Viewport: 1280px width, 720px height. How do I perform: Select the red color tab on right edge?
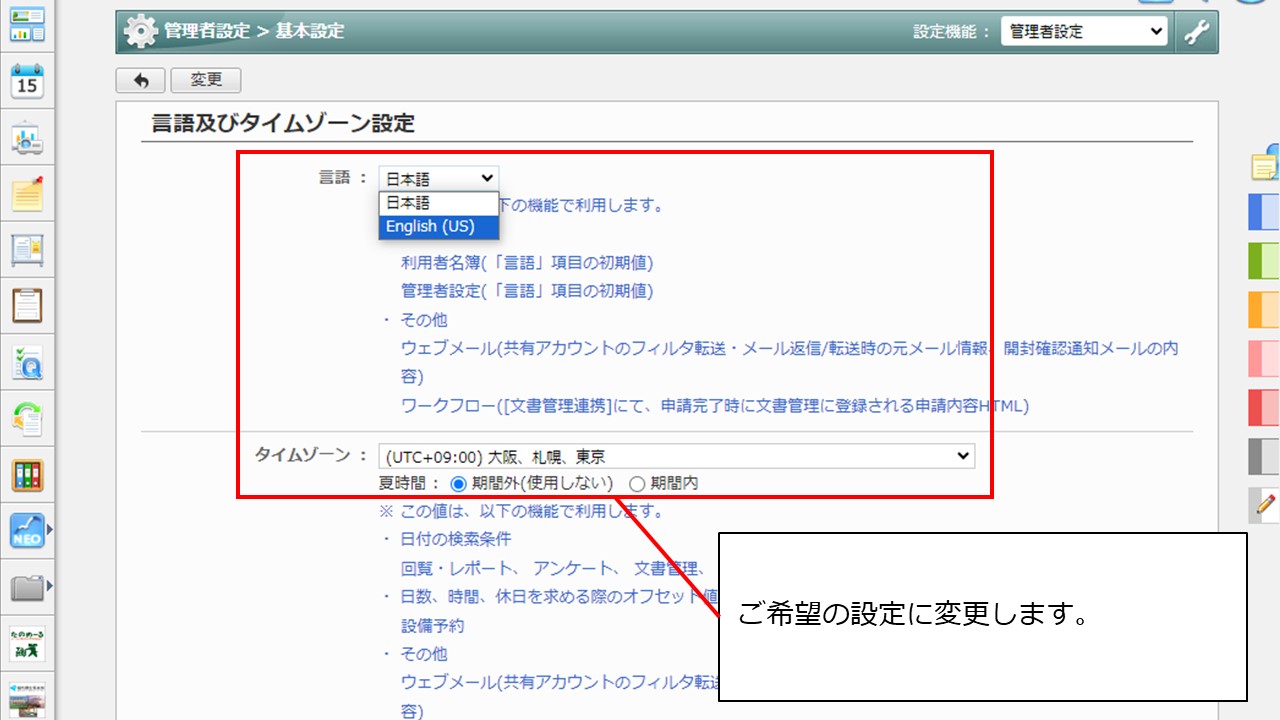point(1264,407)
